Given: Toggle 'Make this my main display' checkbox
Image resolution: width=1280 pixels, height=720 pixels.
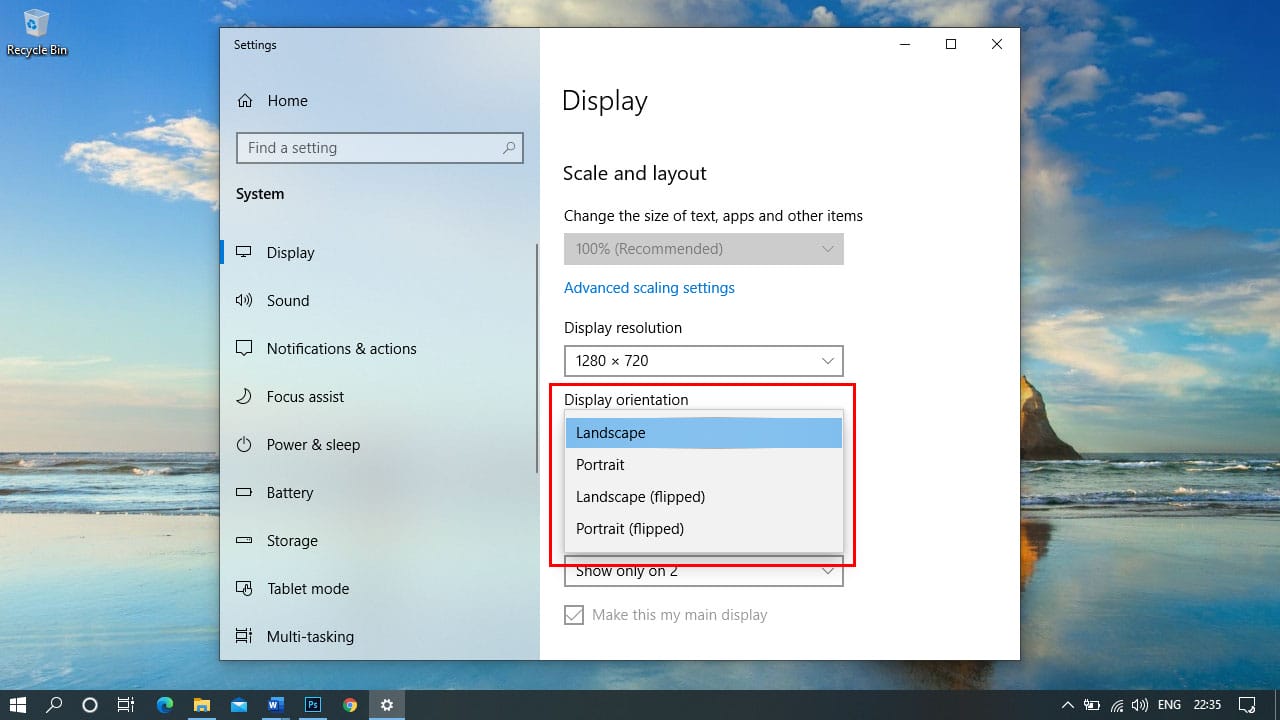Looking at the screenshot, I should 574,615.
